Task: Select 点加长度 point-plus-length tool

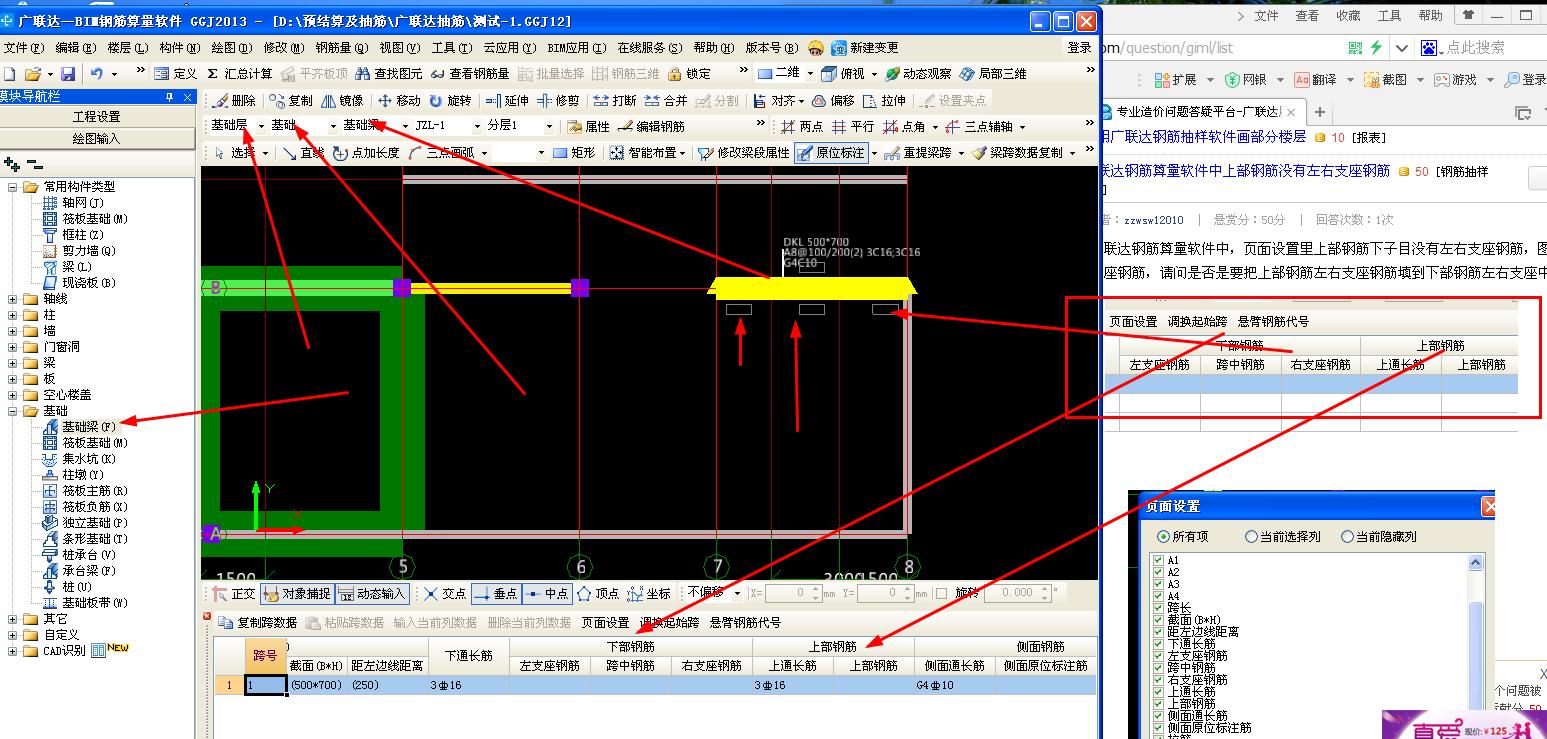Action: click(366, 153)
